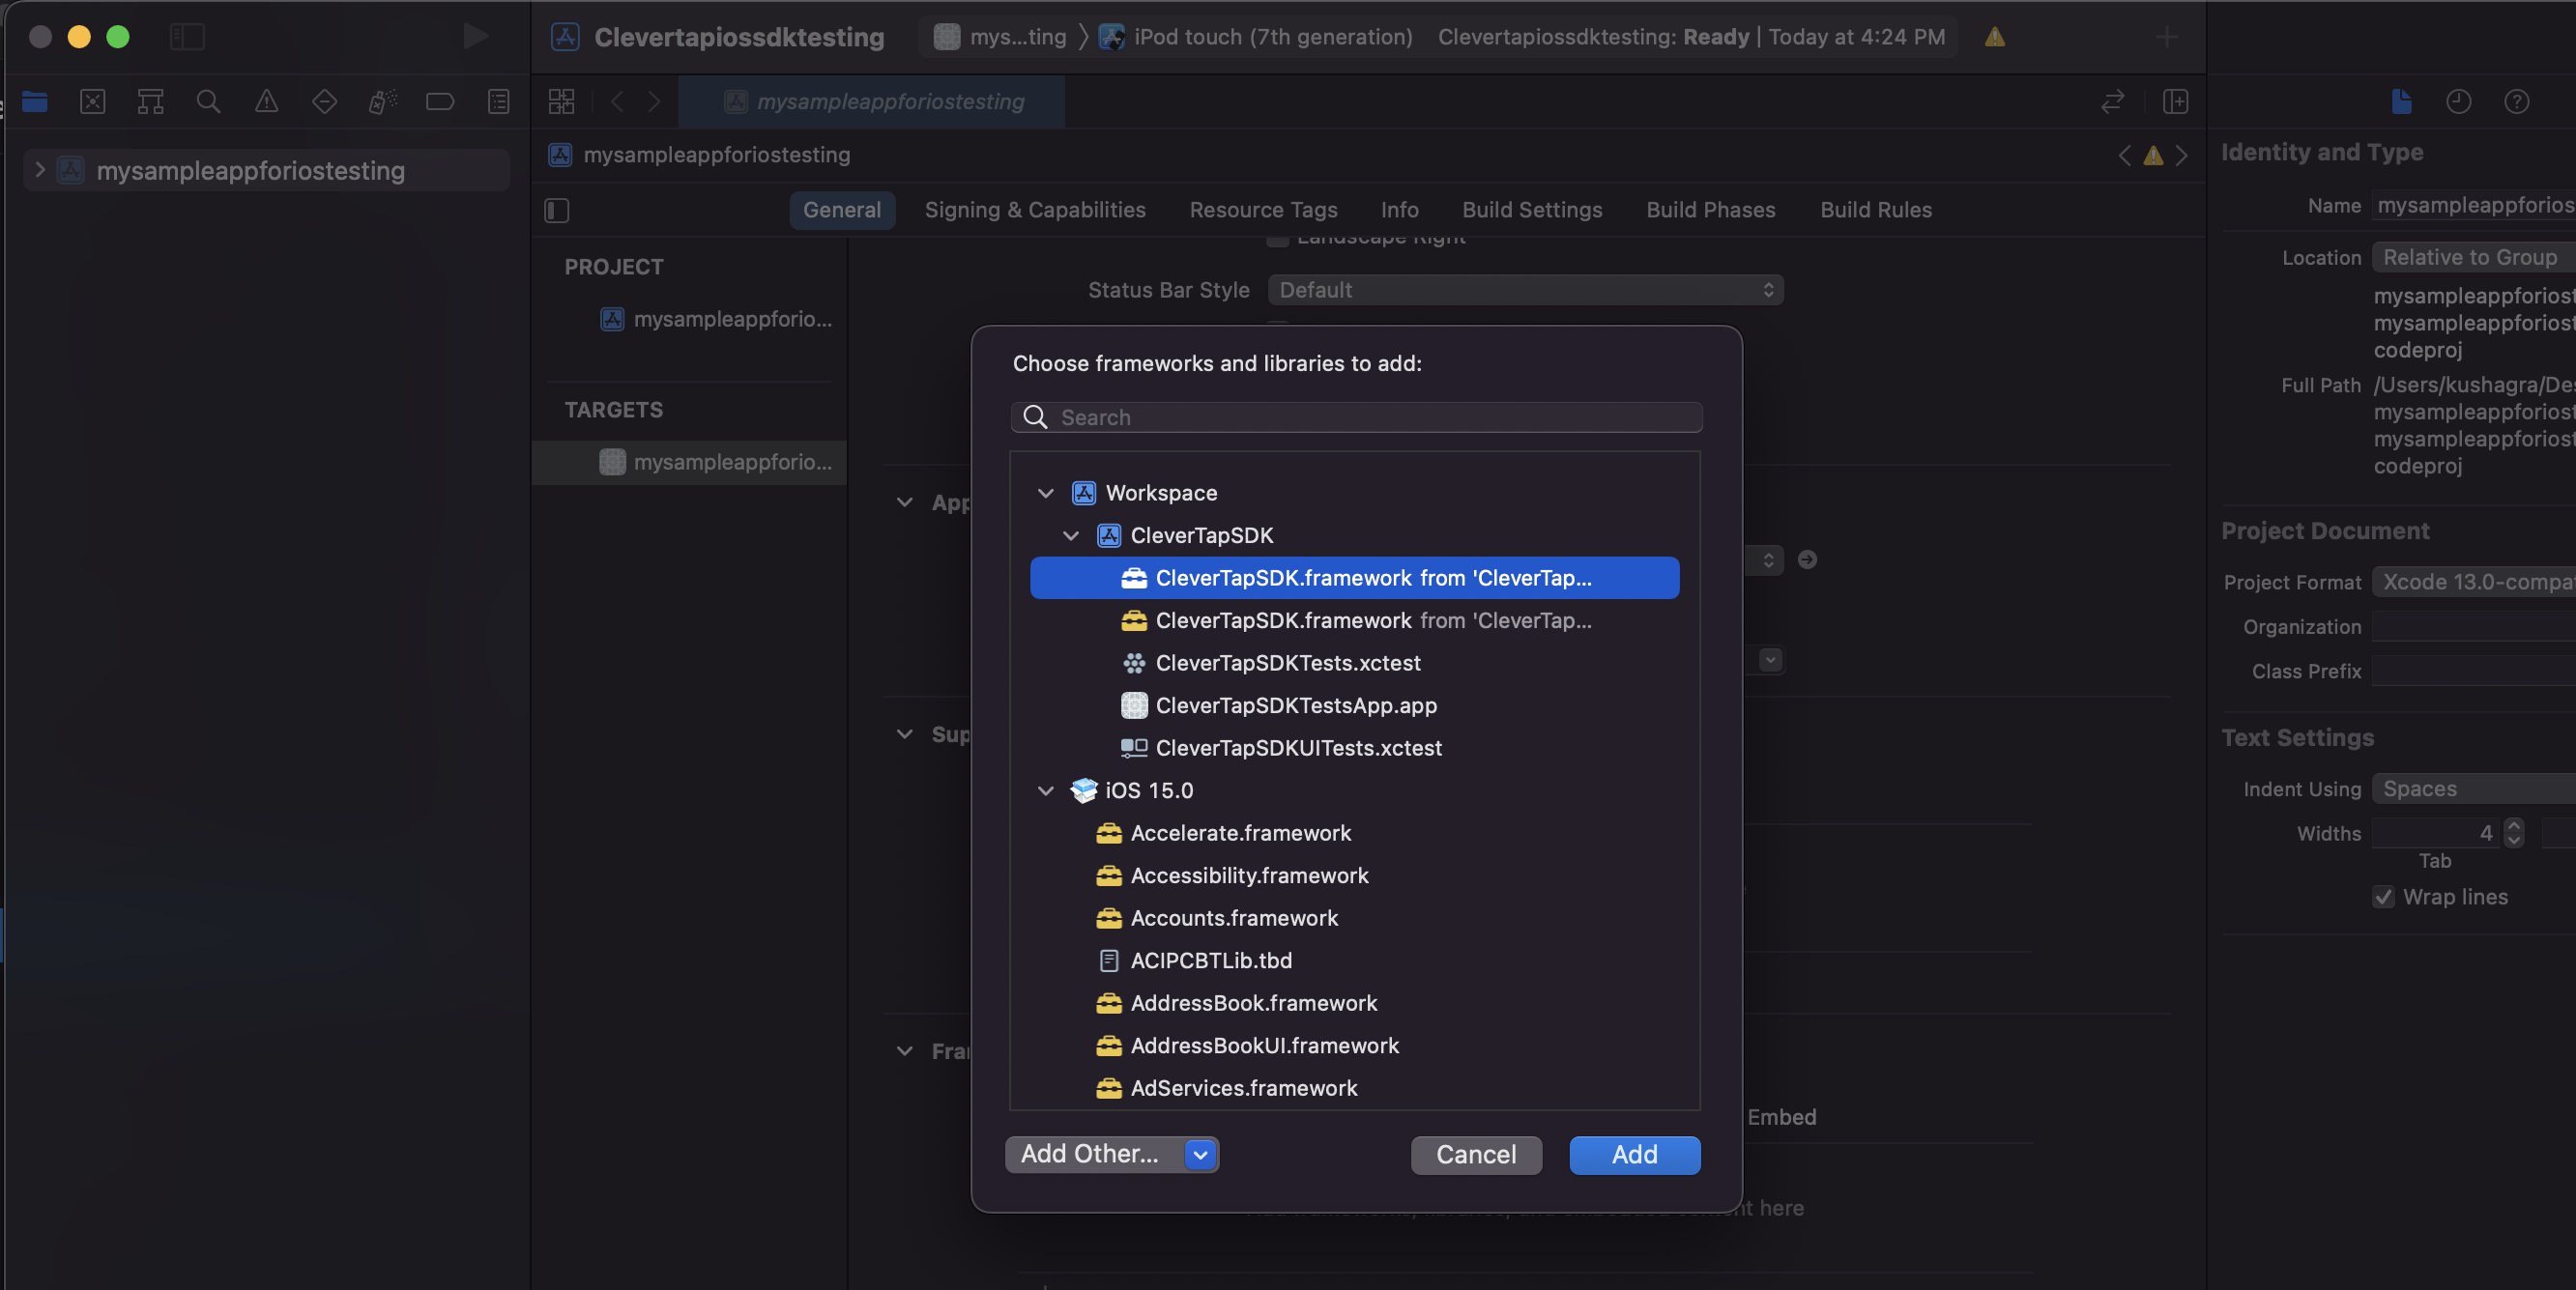Toggle the Wrap lines checkbox
2576x1290 pixels.
[x=2384, y=897]
